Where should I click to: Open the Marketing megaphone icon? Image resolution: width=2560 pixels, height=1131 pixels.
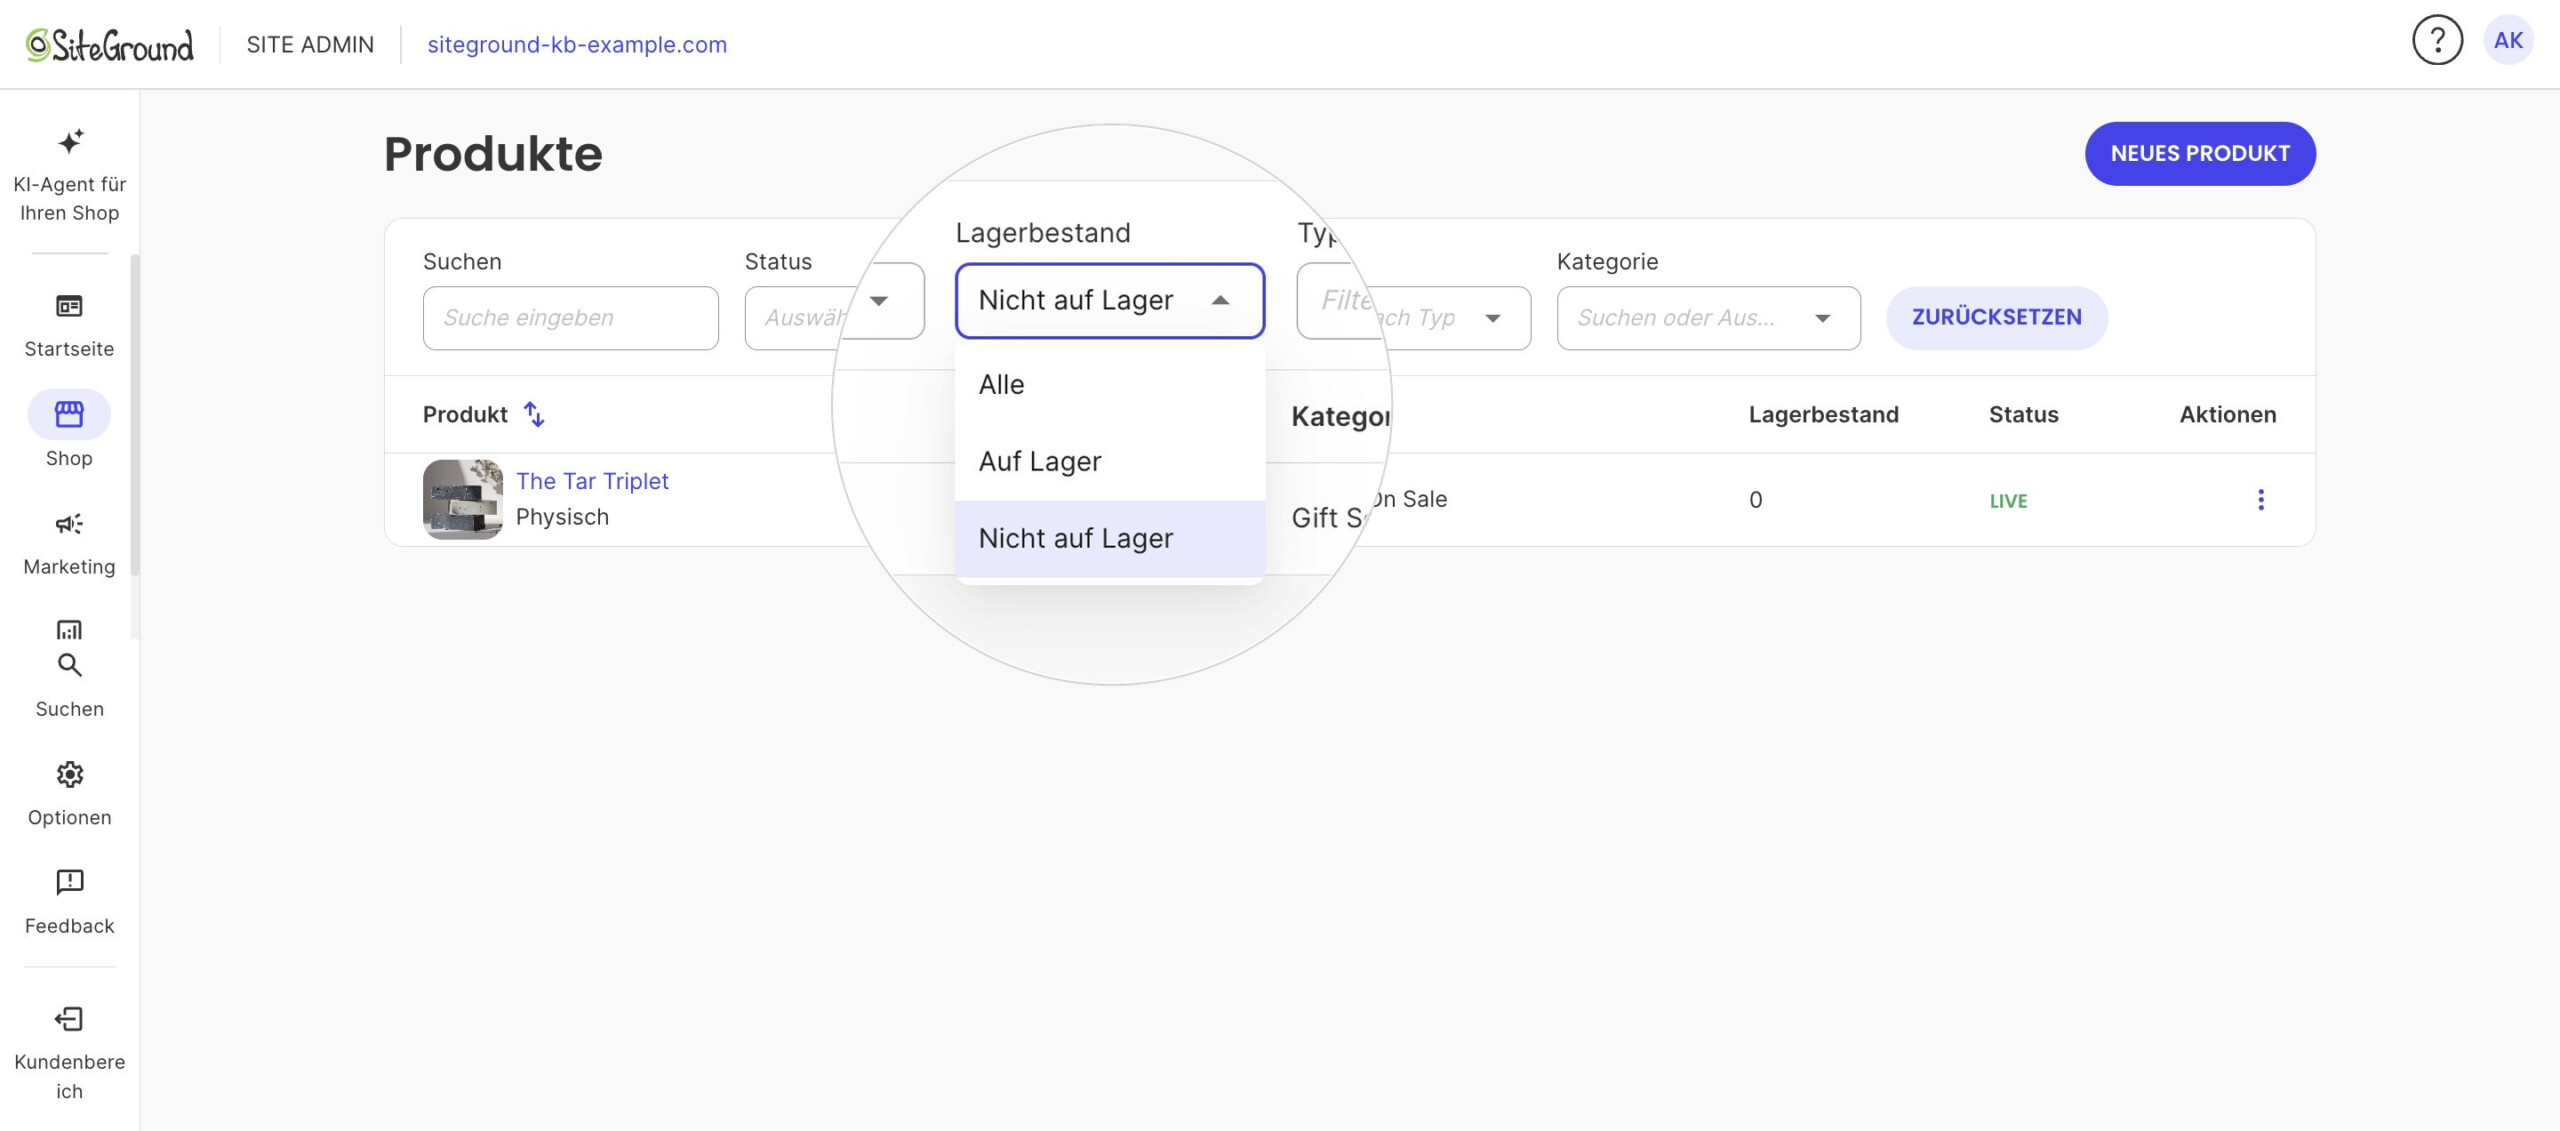(69, 523)
